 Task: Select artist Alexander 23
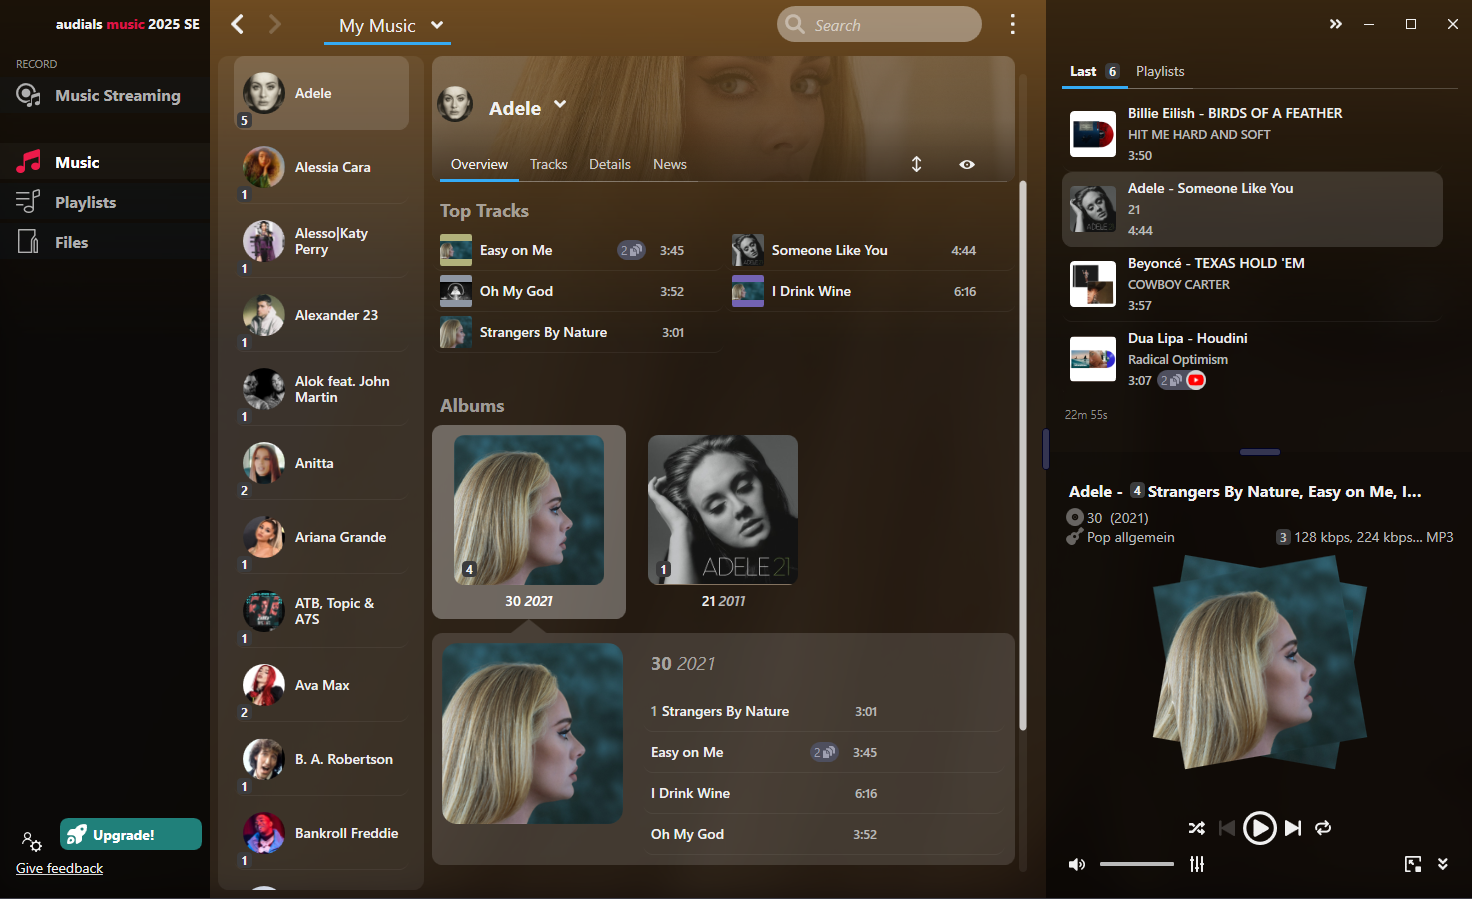(x=321, y=315)
